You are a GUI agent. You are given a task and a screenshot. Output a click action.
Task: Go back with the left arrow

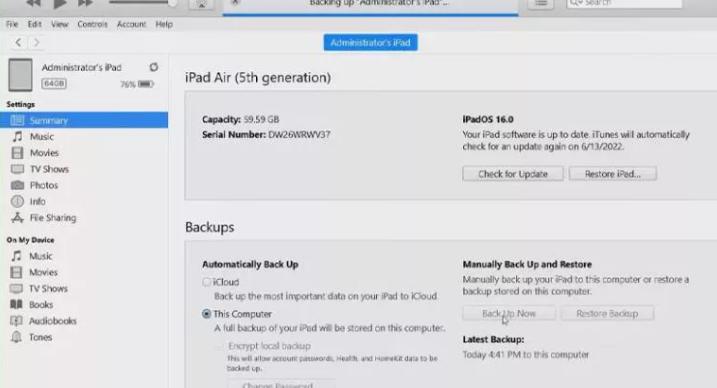pyautogui.click(x=18, y=43)
